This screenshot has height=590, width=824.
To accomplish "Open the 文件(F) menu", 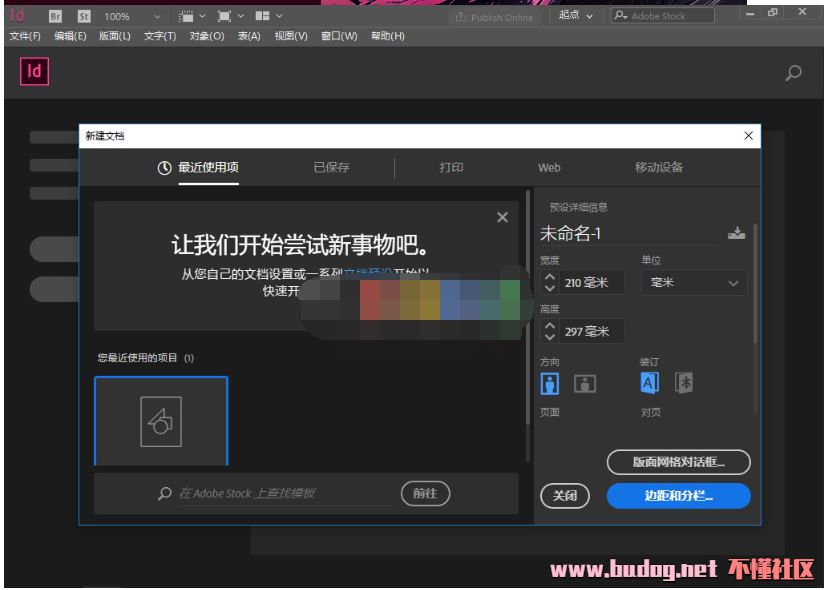I will coord(25,36).
